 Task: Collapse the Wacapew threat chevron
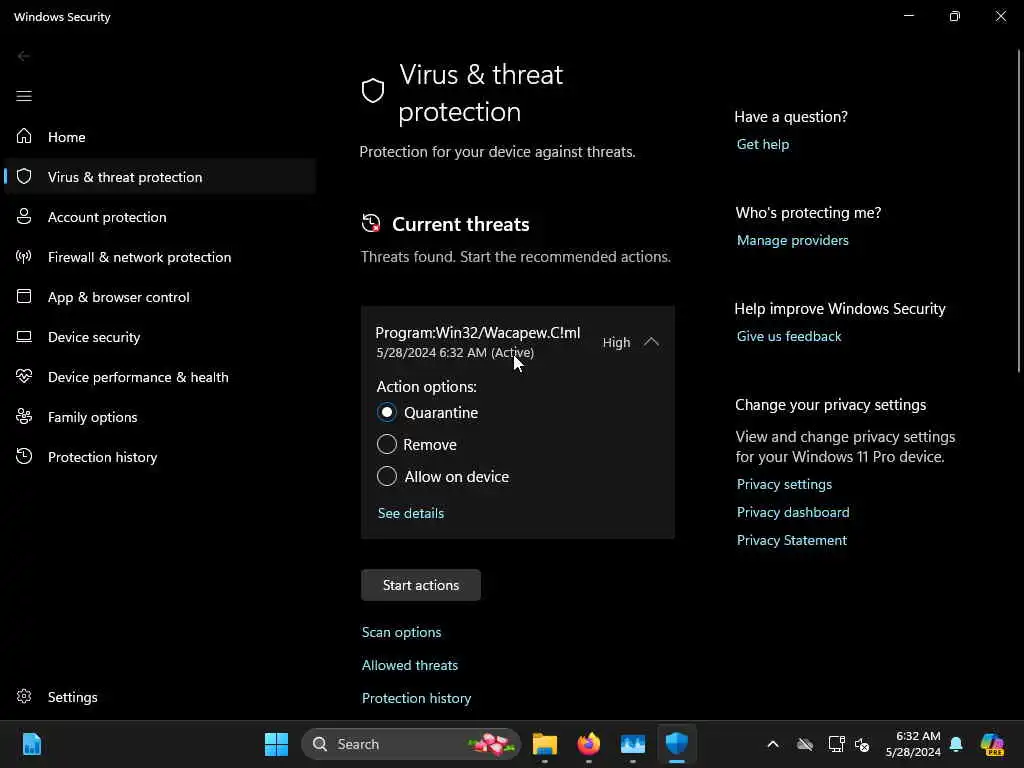click(x=651, y=342)
